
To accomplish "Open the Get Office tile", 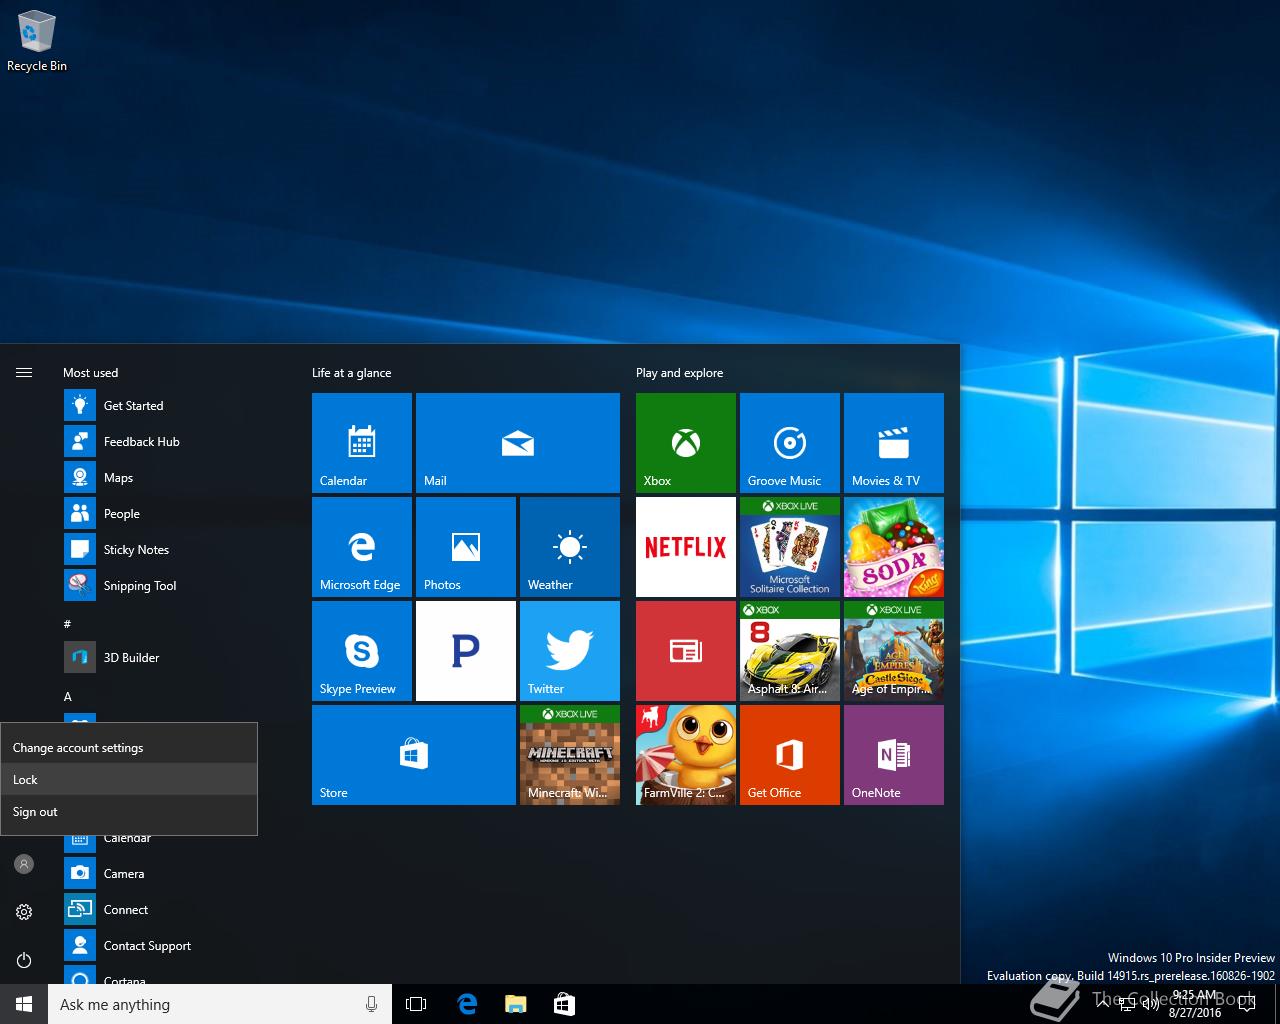I will pos(790,755).
